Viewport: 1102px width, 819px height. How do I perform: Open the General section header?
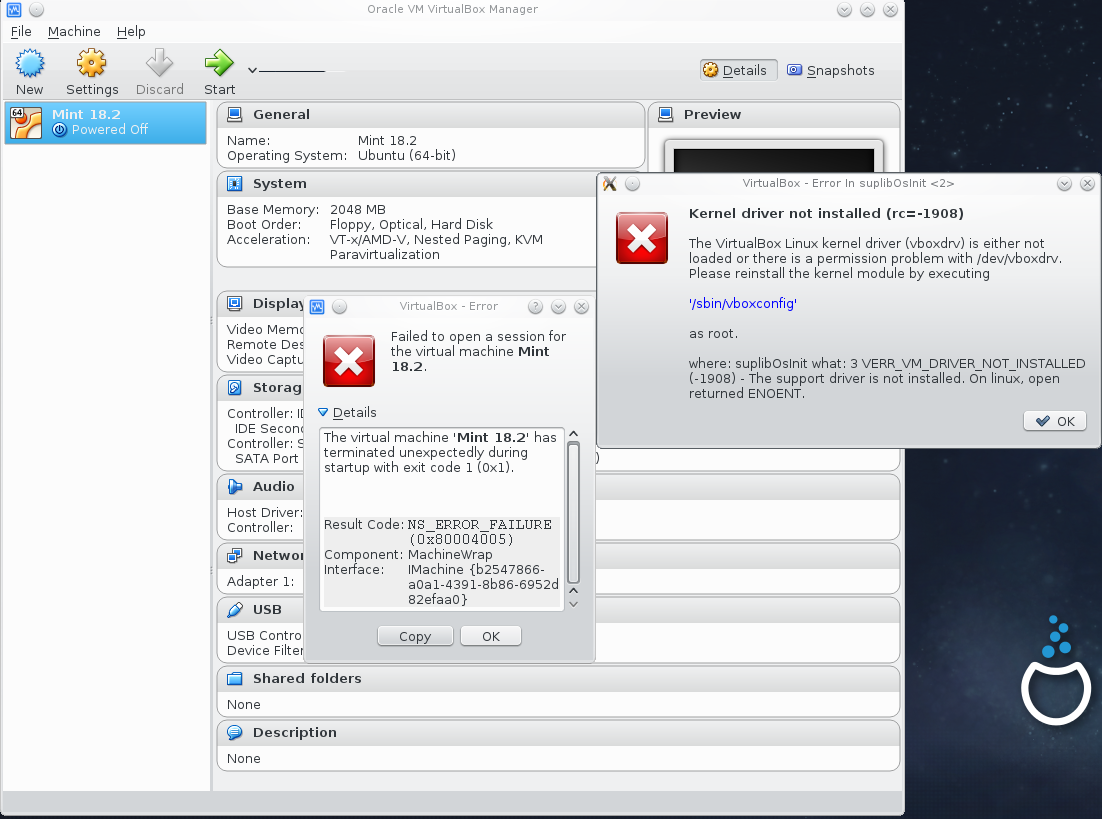coord(431,115)
